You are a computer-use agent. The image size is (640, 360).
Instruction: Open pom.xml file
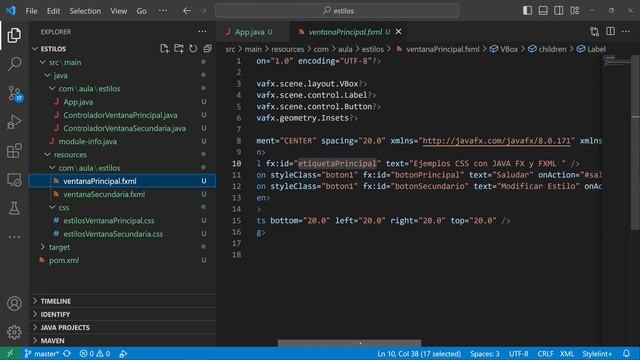click(64, 260)
